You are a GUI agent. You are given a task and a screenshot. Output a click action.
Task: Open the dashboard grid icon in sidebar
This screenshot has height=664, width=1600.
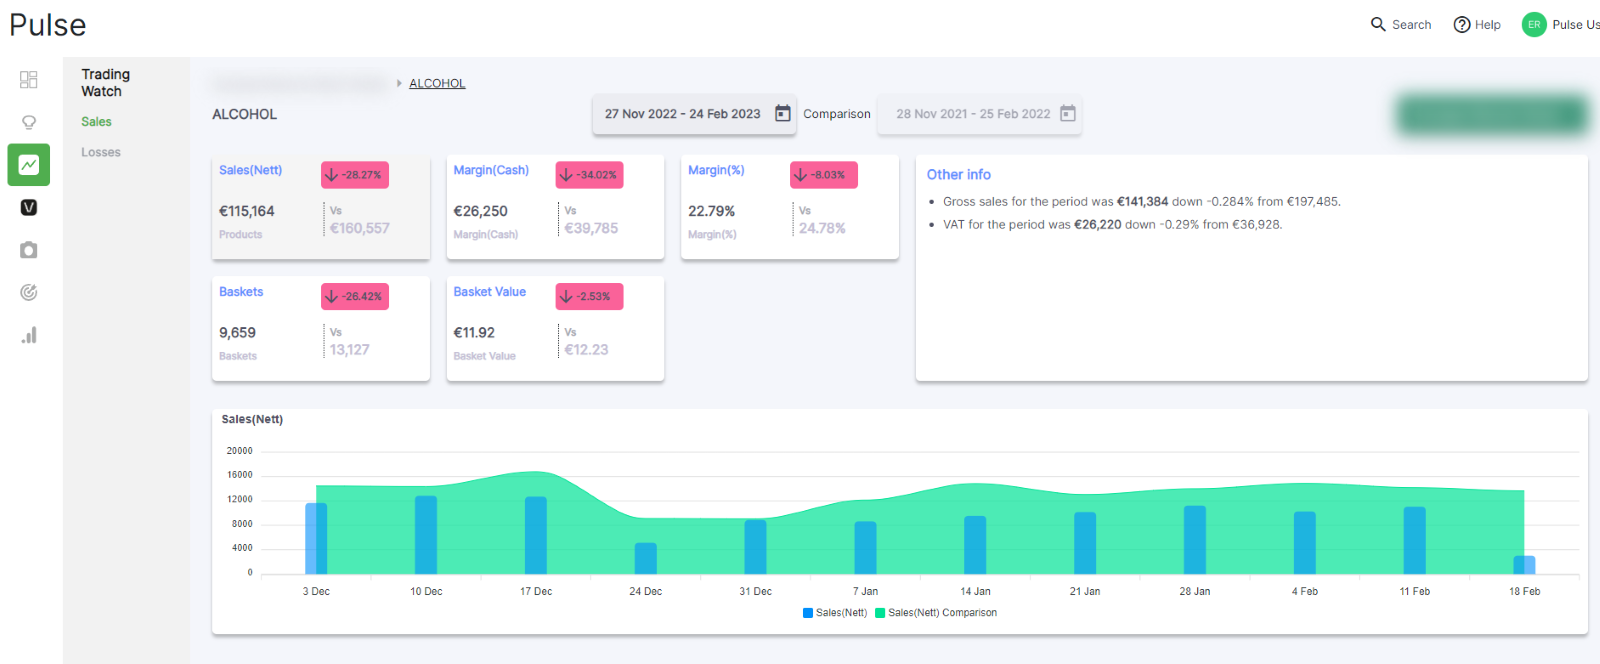point(29,79)
